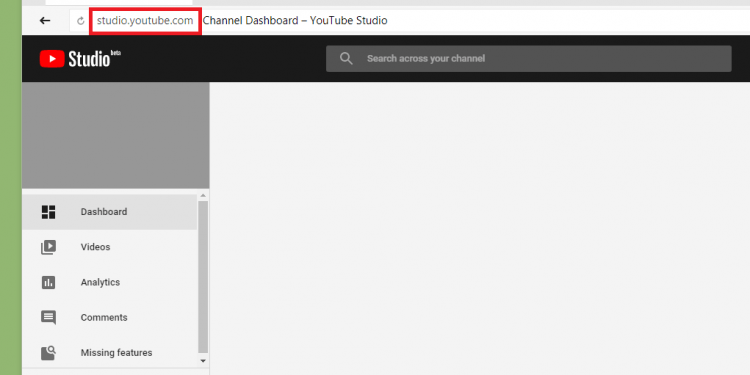Click the gray channel banner placeholder
This screenshot has height=375, width=750.
click(x=116, y=135)
